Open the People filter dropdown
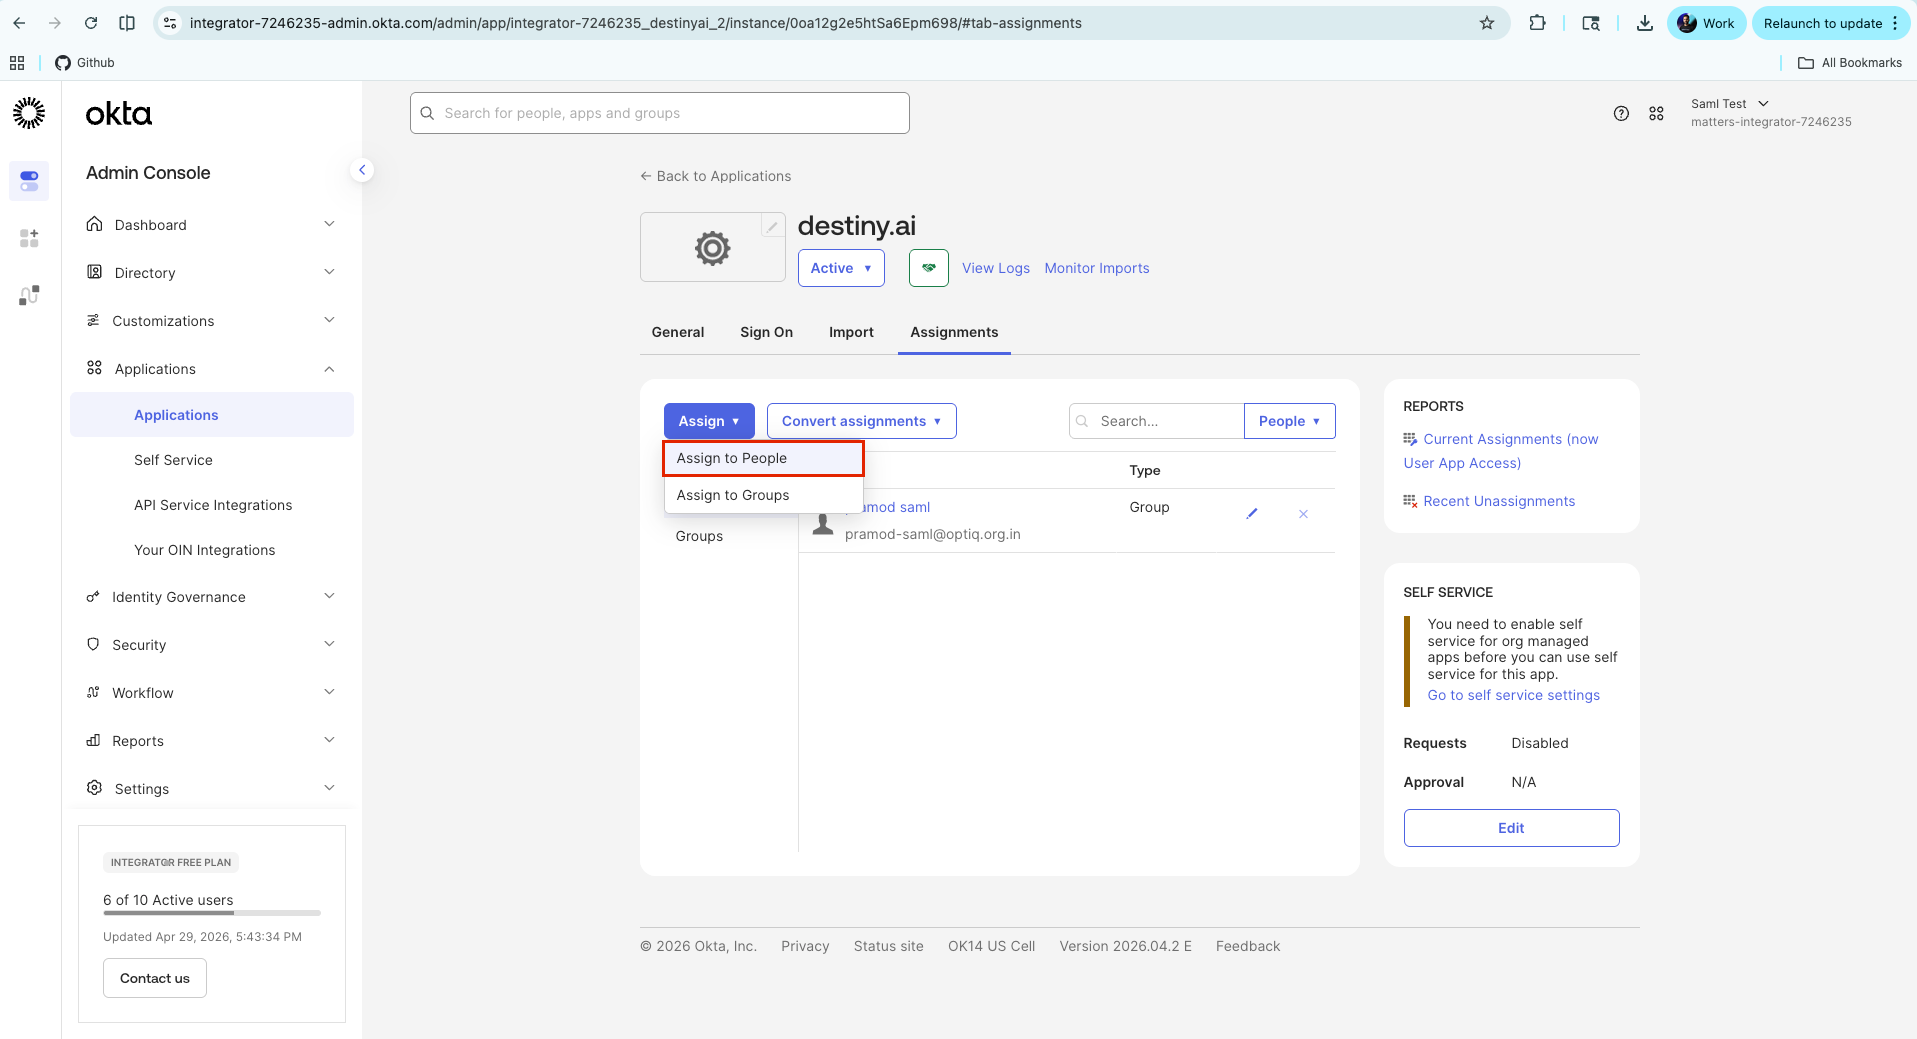 click(x=1290, y=421)
